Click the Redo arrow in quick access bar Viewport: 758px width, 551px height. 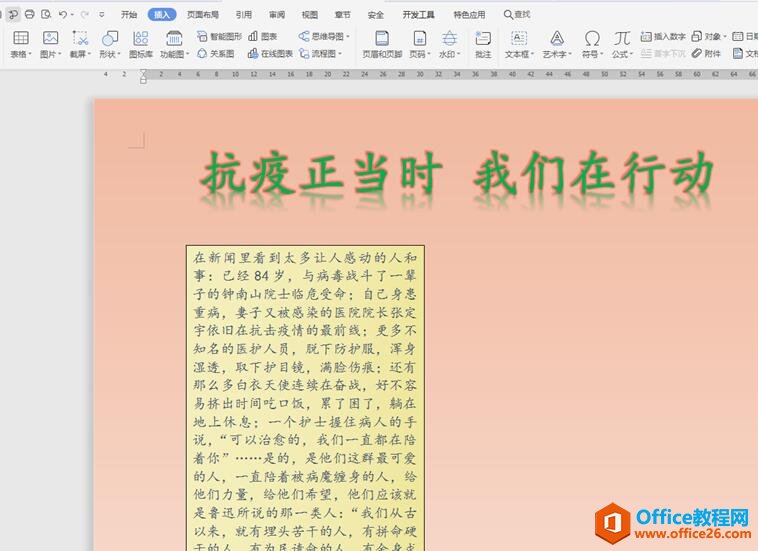pos(85,14)
